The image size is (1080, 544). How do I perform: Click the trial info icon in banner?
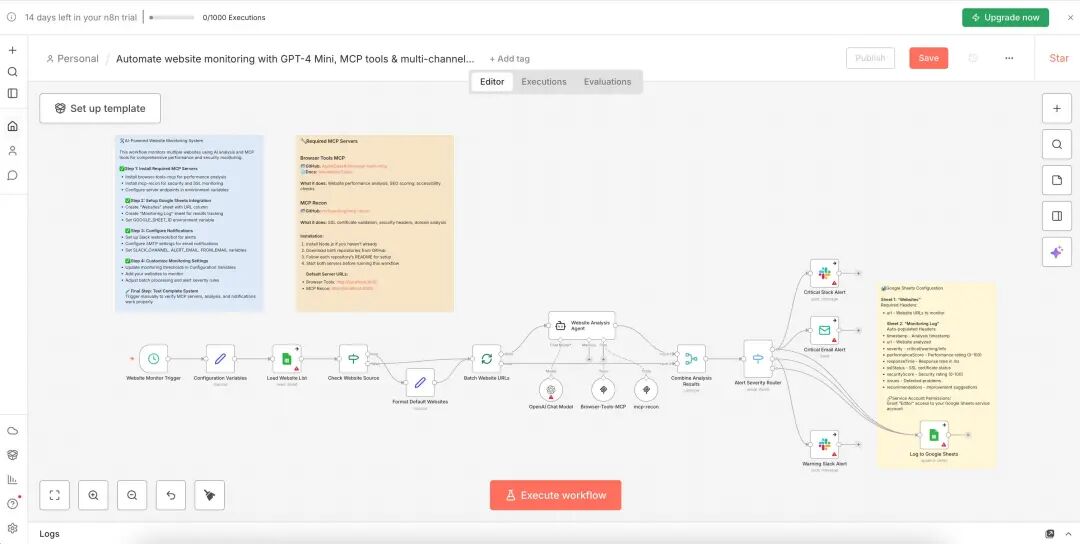coord(12,18)
